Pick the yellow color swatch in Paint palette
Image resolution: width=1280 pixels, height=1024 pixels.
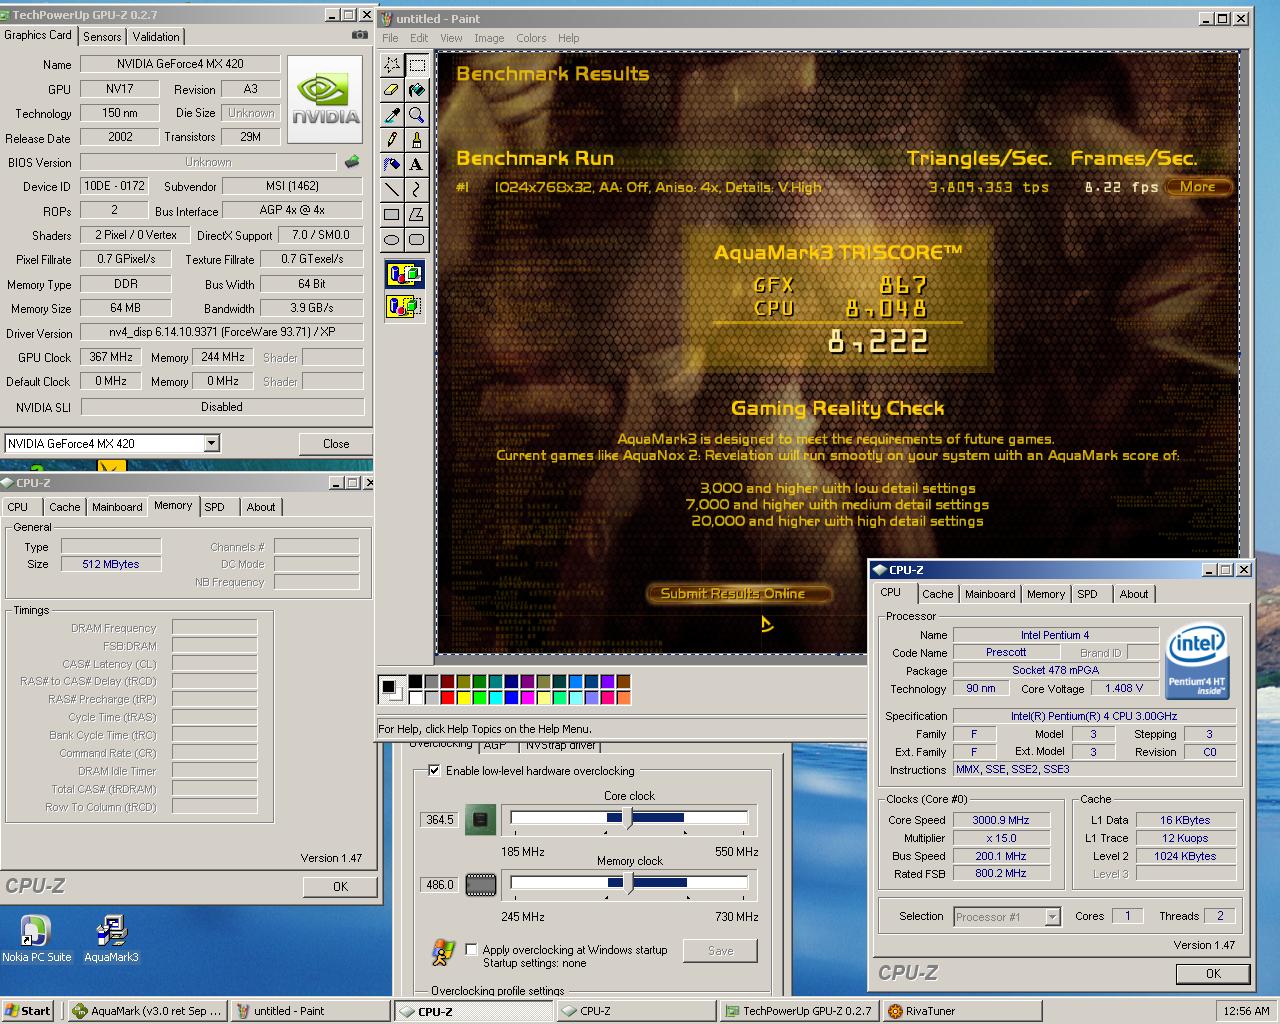[465, 697]
